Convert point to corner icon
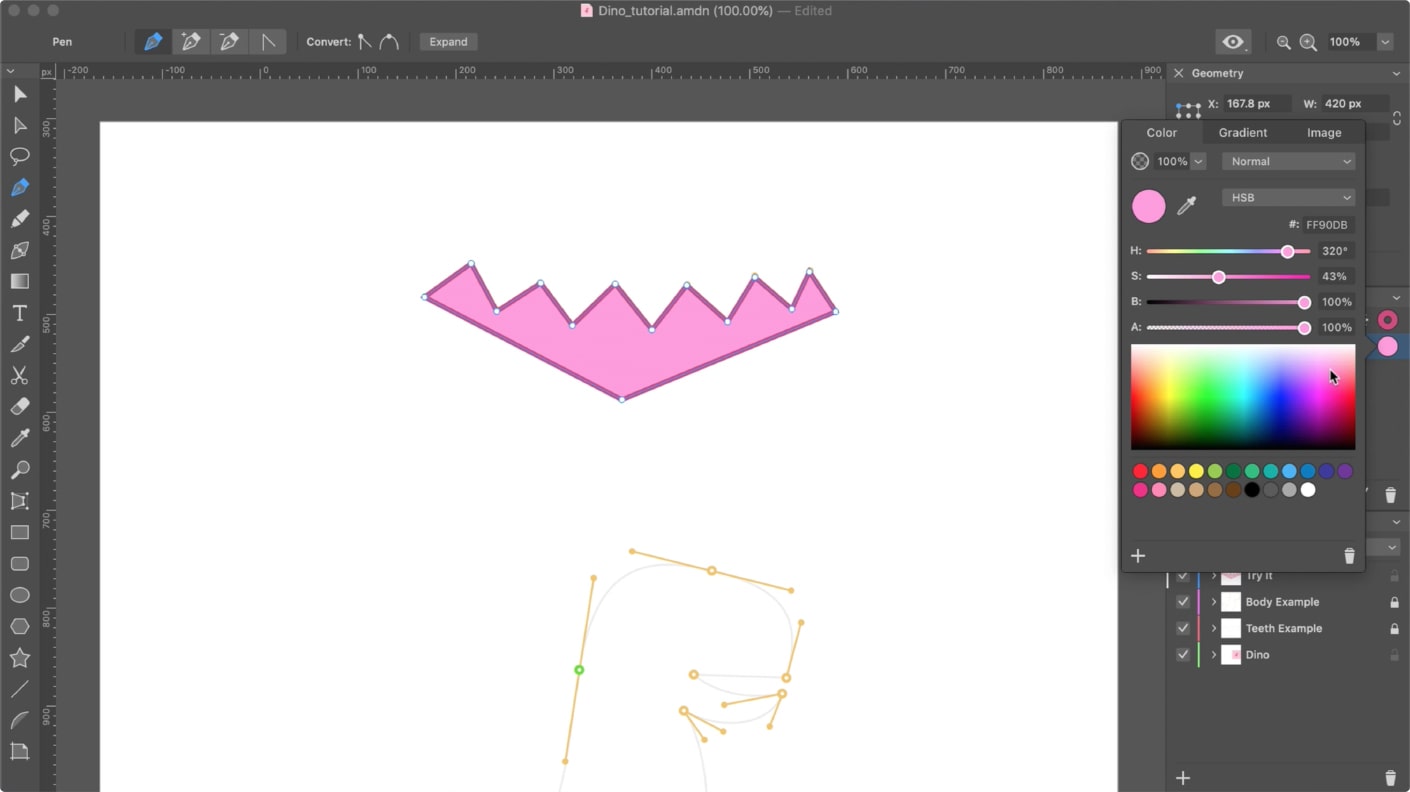The height and width of the screenshot is (792, 1410). click(365, 42)
